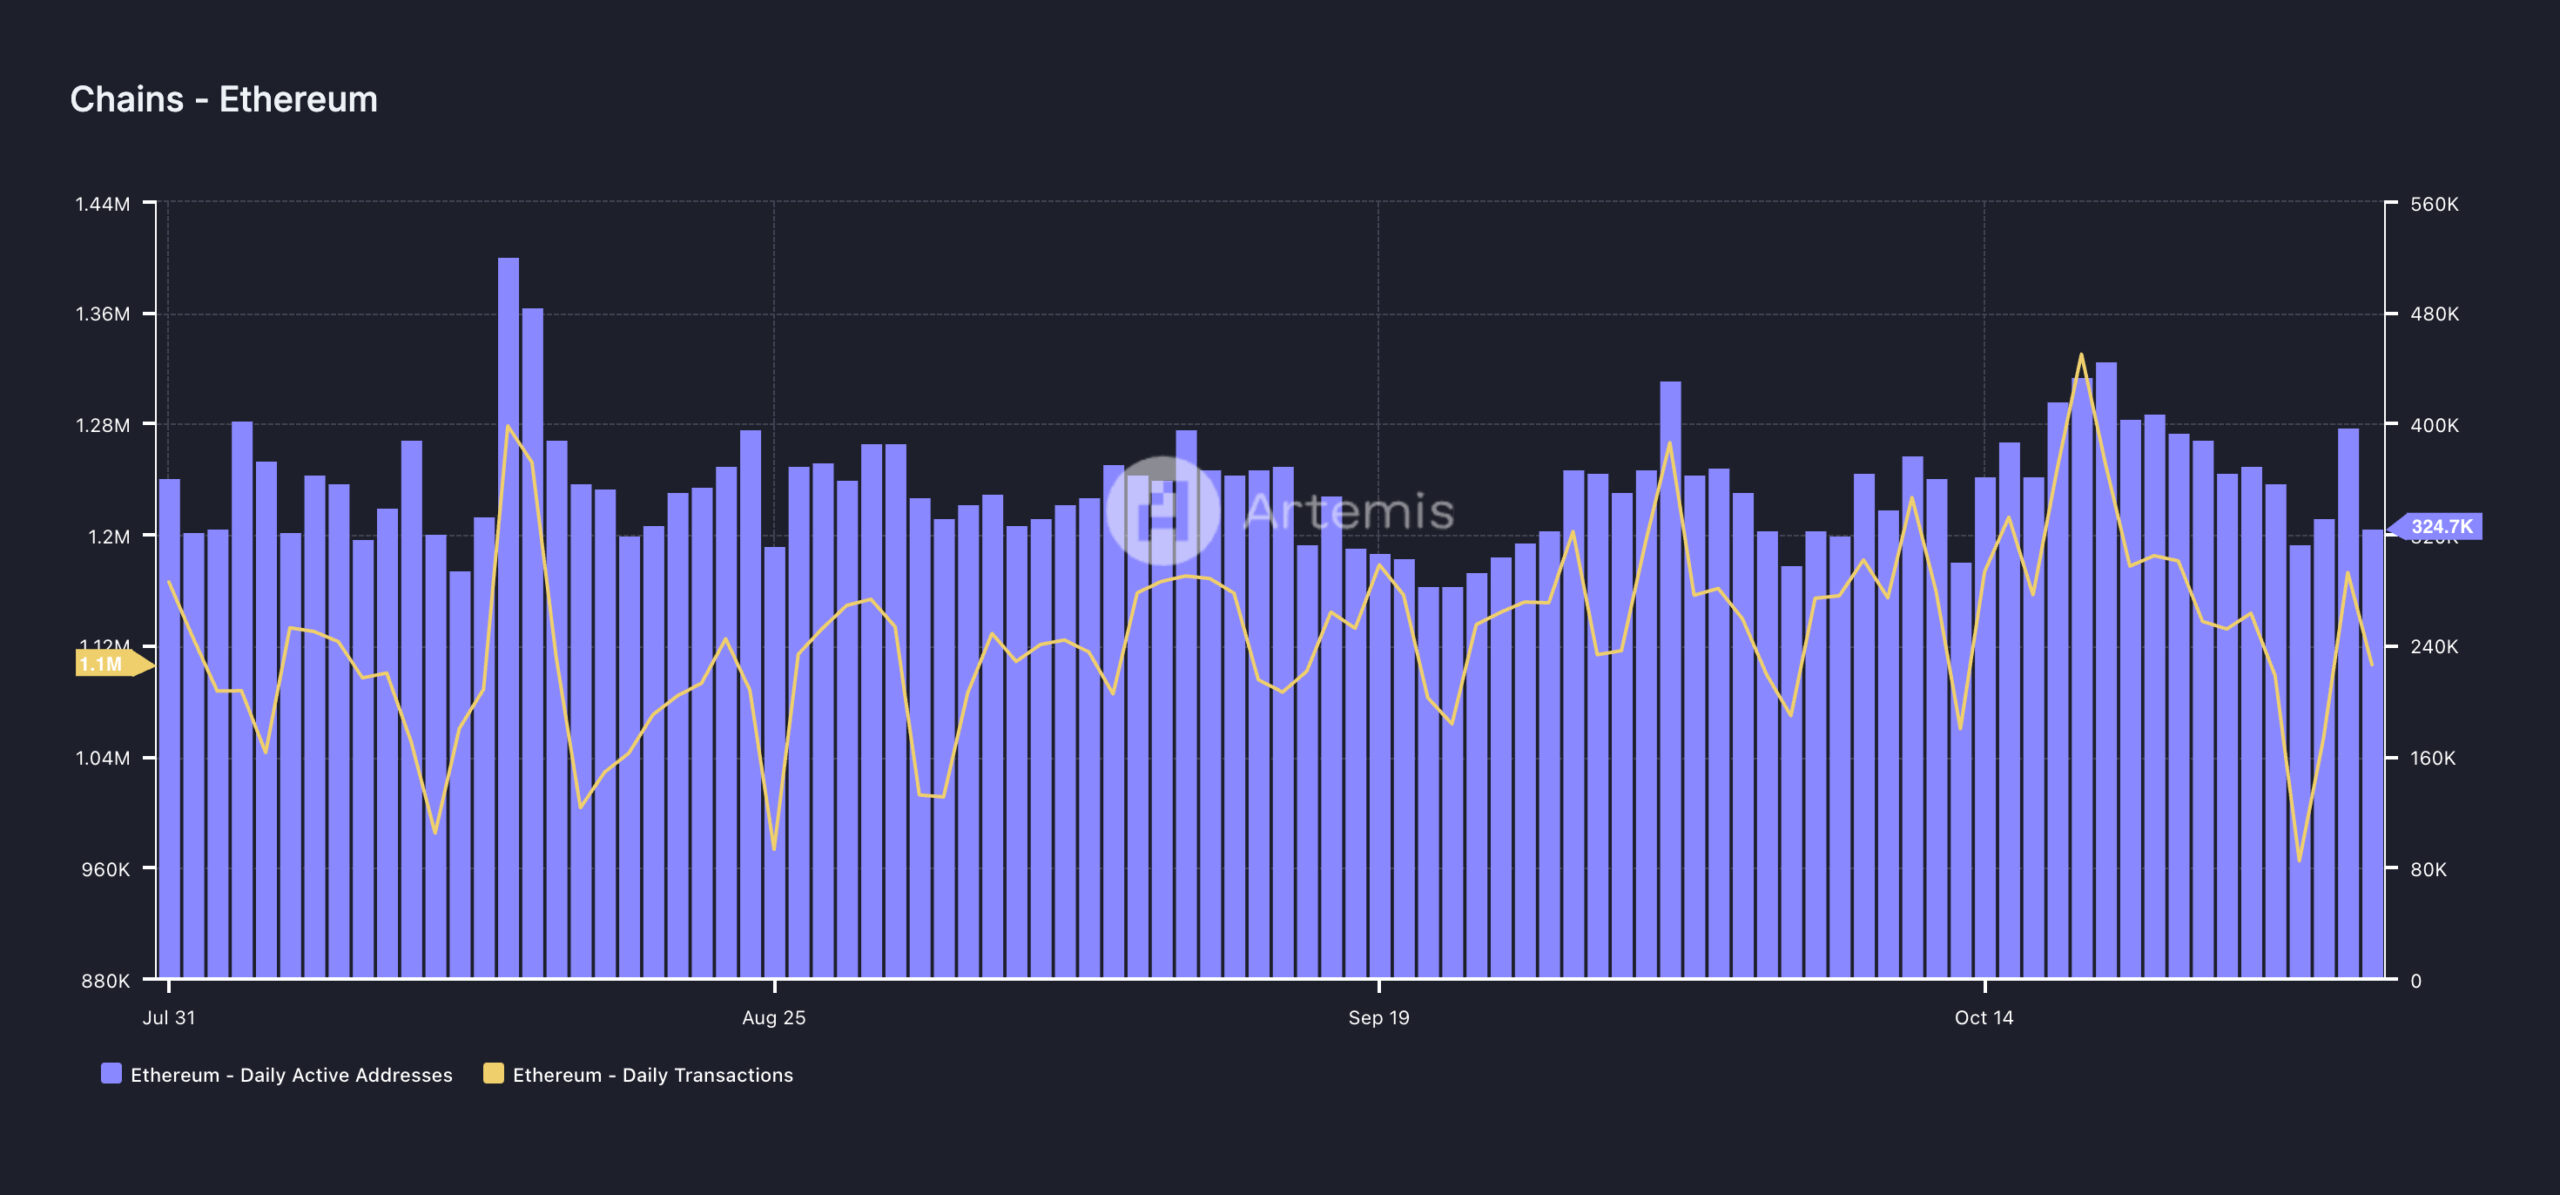Click the Artemis logo watermark icon
The height and width of the screenshot is (1195, 2560).
click(1162, 511)
